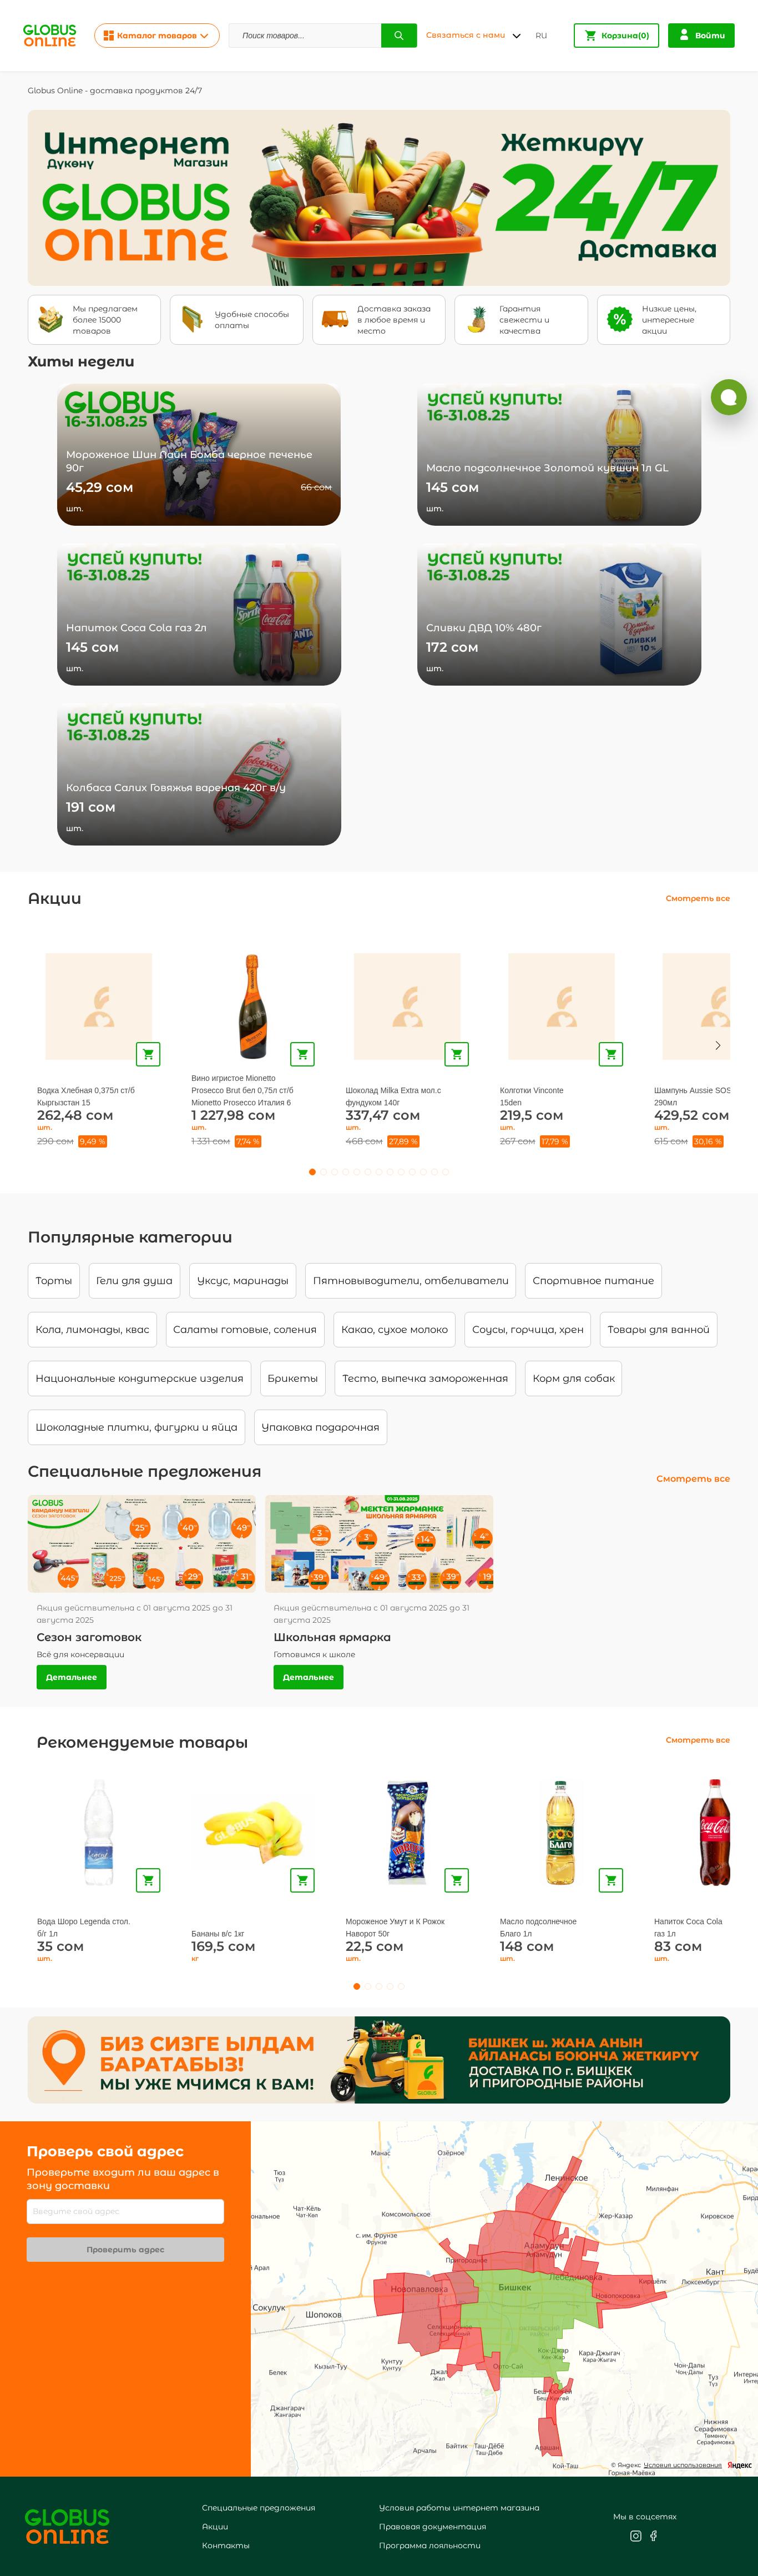The height and width of the screenshot is (2576, 758).
Task: Add Бананы в/с 1кг to cart
Action: pyautogui.click(x=302, y=1879)
